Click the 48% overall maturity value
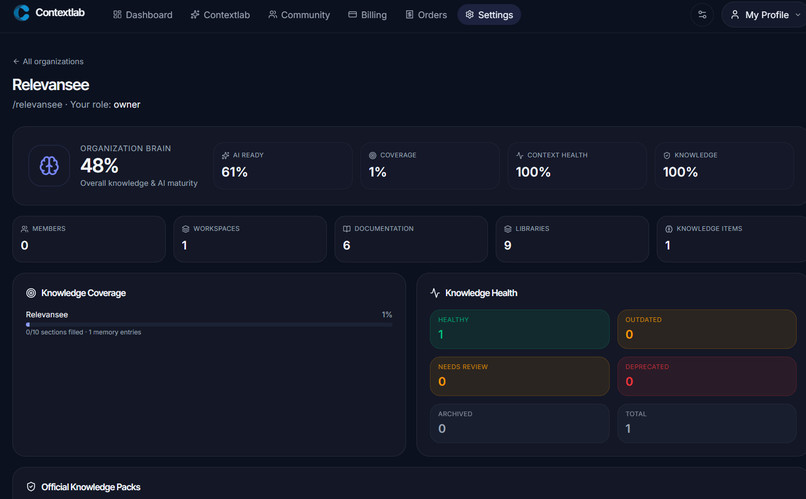Screen dimensions: 806x499 click(99, 166)
